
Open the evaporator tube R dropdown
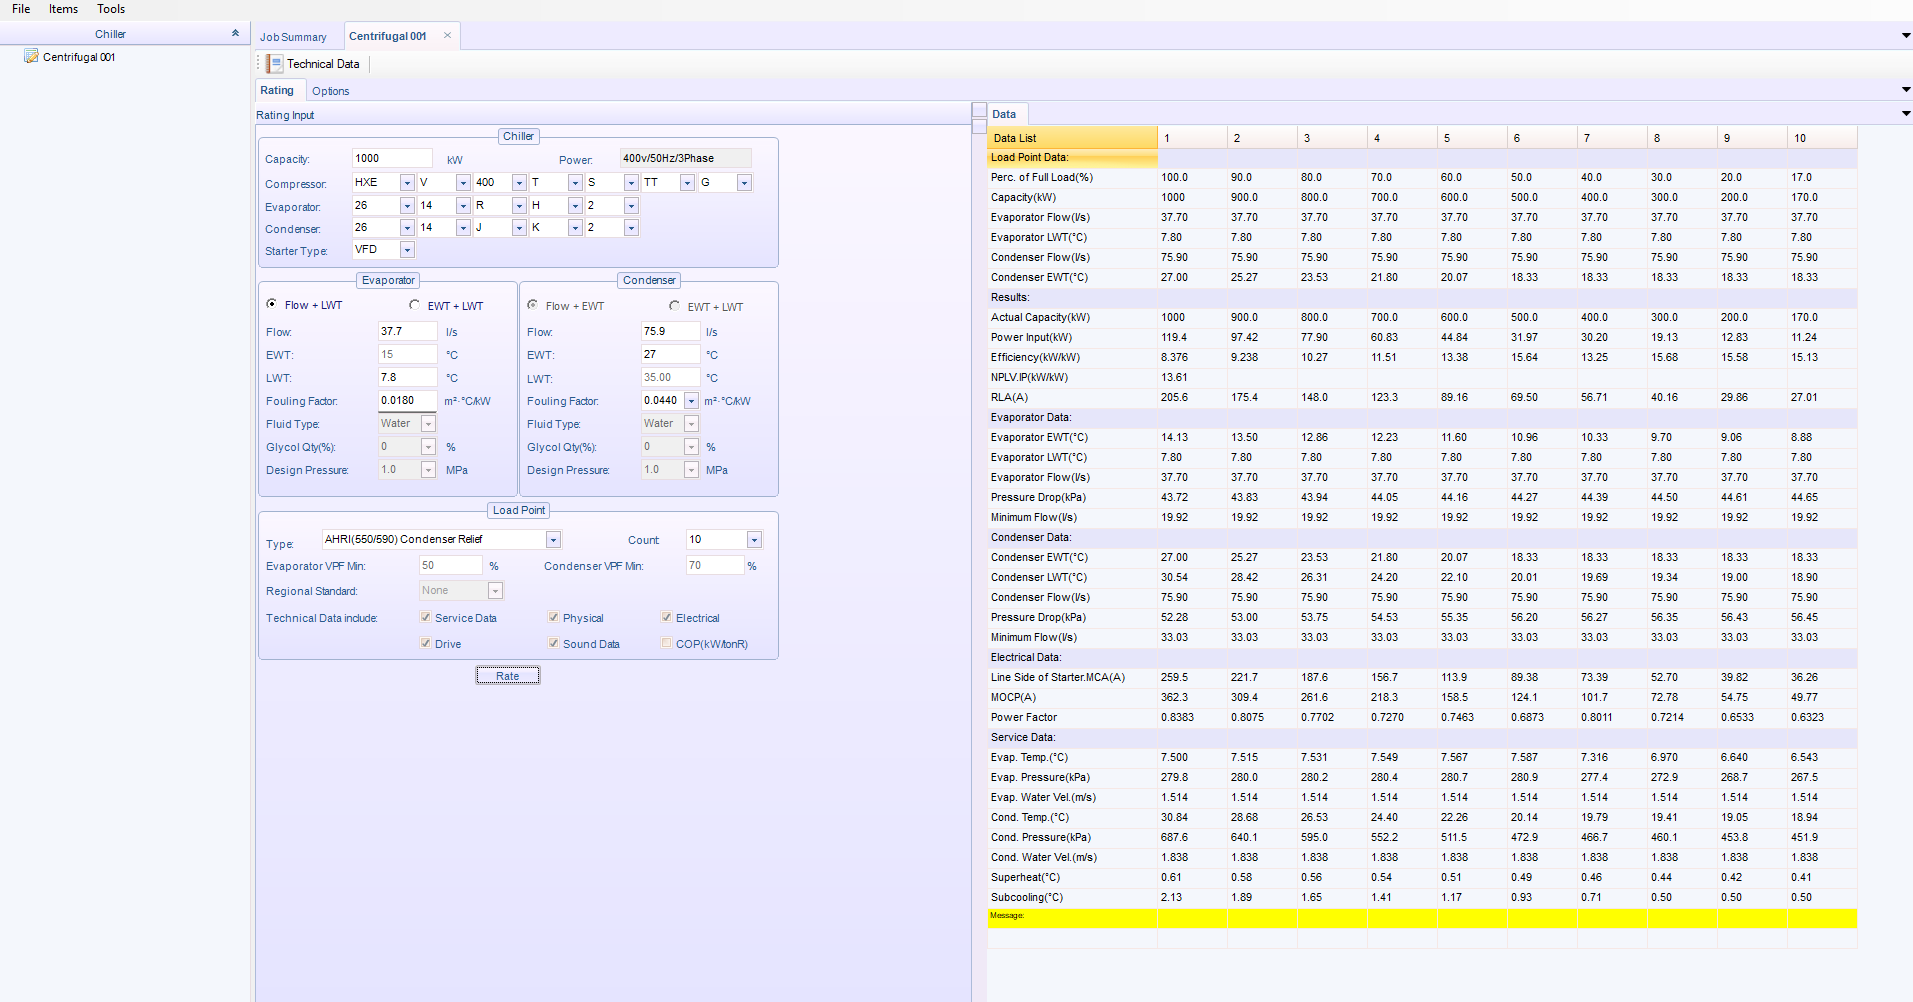[x=519, y=206]
